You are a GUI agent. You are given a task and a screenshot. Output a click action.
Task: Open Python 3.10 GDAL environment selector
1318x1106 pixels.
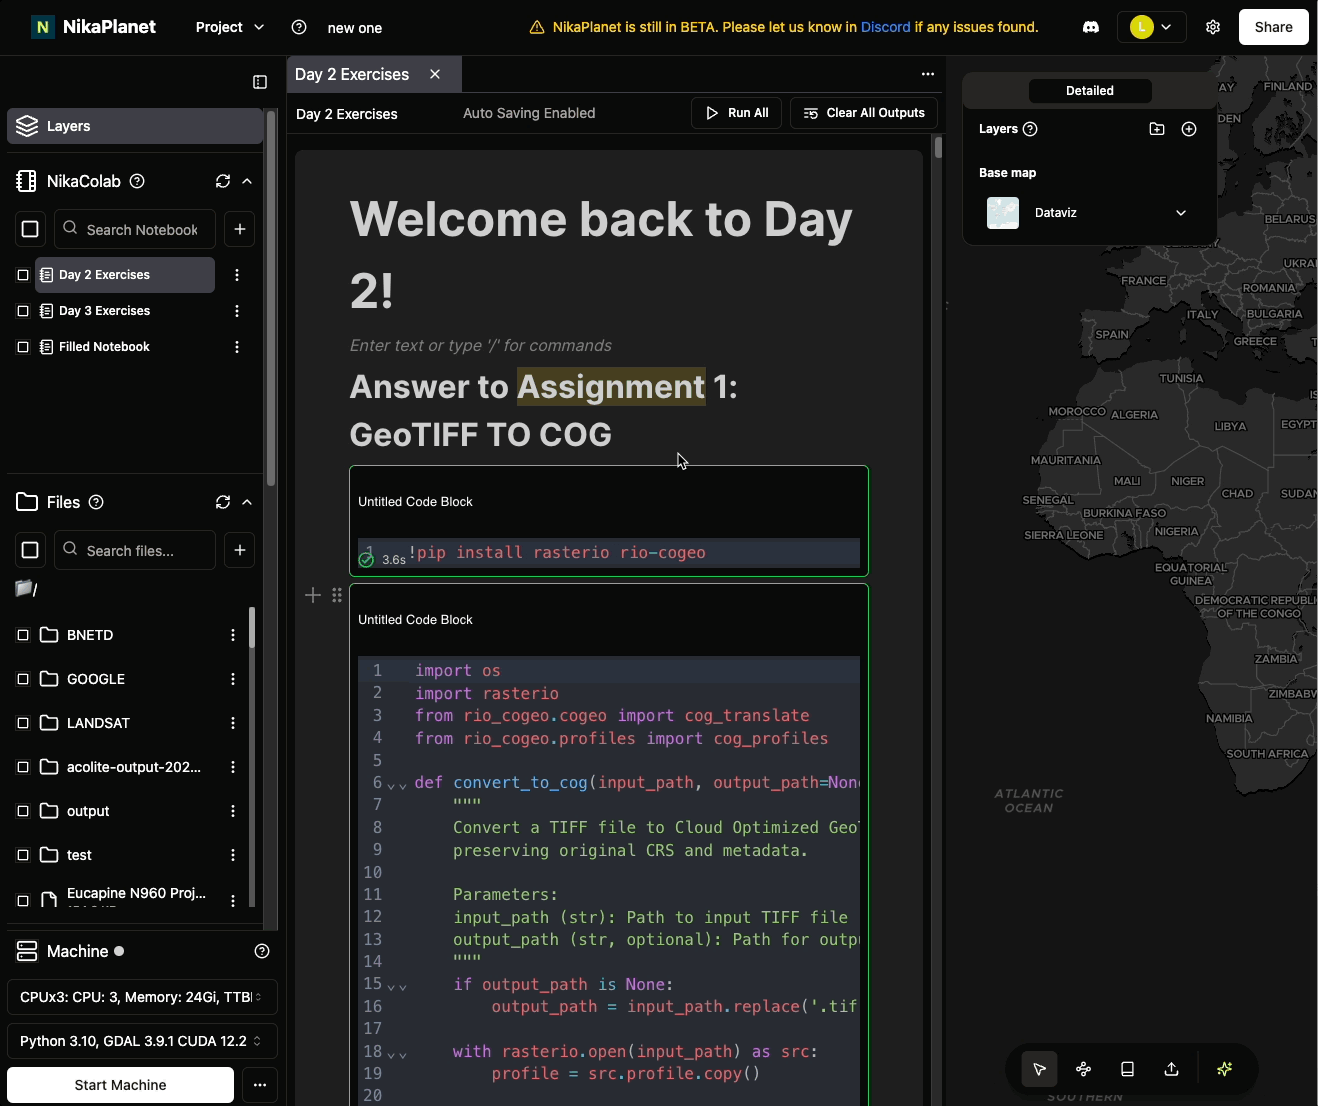[142, 1041]
